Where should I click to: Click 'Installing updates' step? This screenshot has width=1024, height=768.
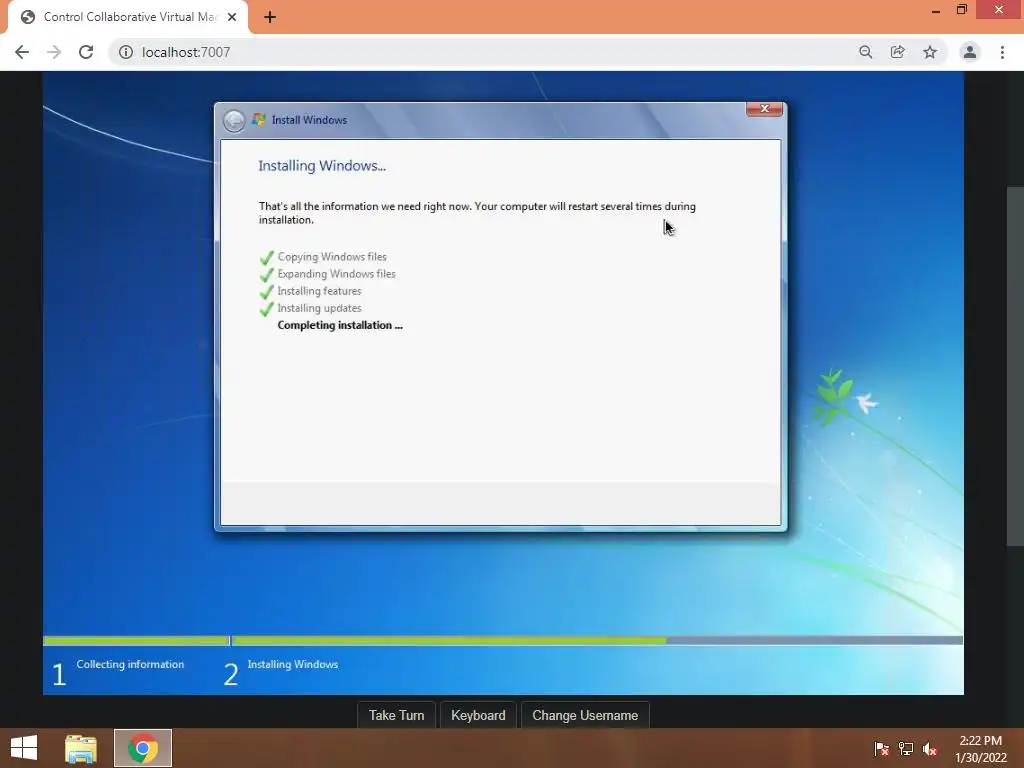point(319,308)
